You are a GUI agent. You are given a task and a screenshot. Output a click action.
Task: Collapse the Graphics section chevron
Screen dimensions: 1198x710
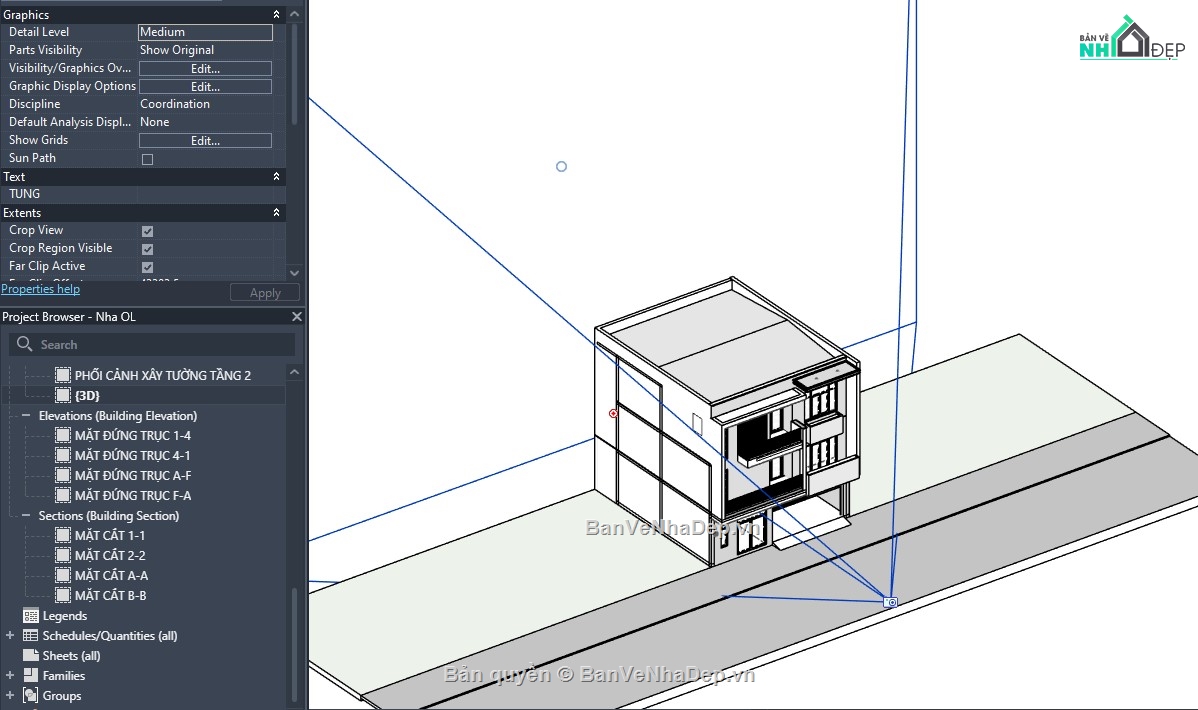[277, 14]
